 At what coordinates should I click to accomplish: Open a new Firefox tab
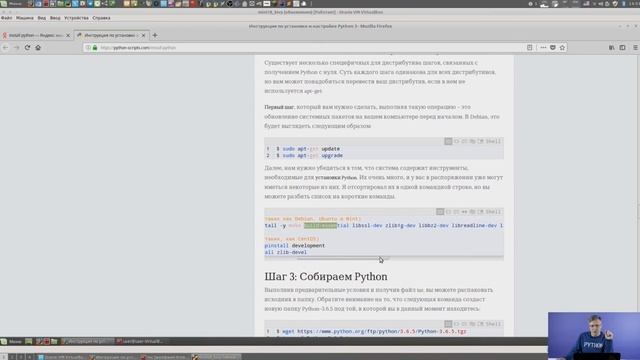tap(155, 36)
